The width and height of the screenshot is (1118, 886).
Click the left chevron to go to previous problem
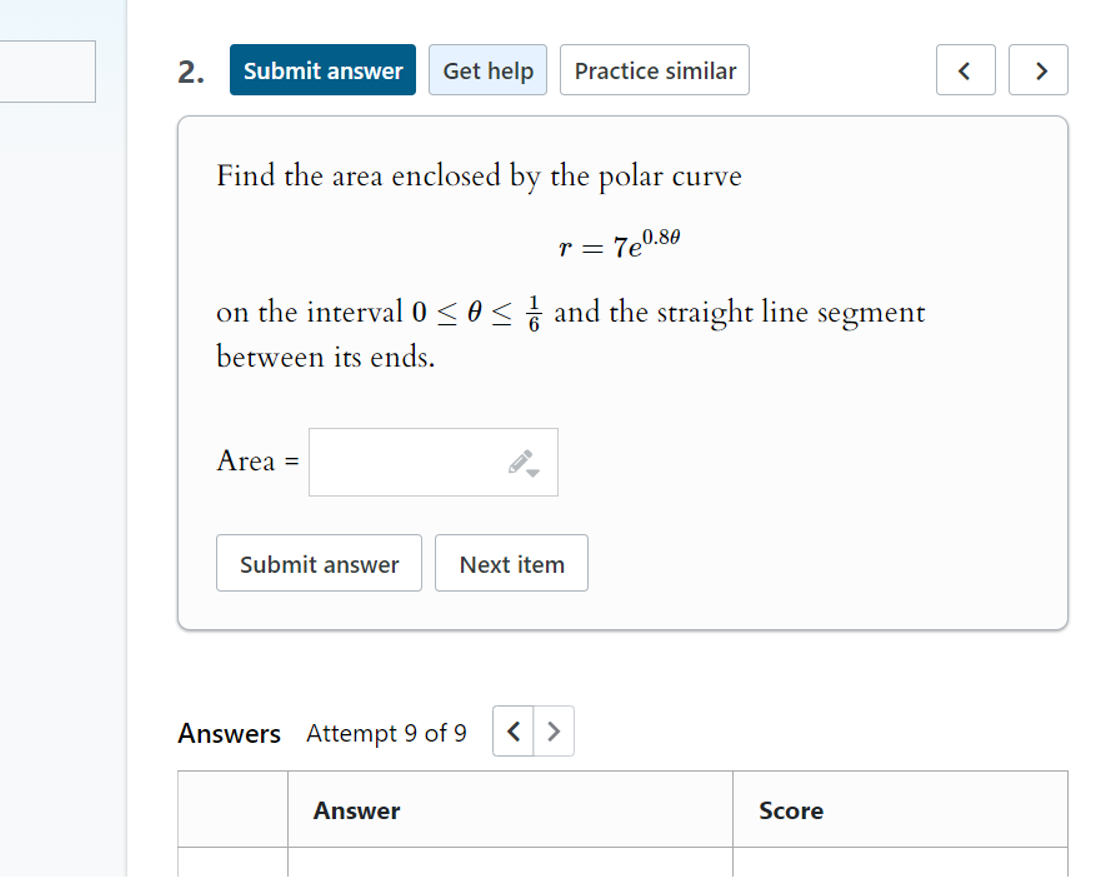coord(964,70)
